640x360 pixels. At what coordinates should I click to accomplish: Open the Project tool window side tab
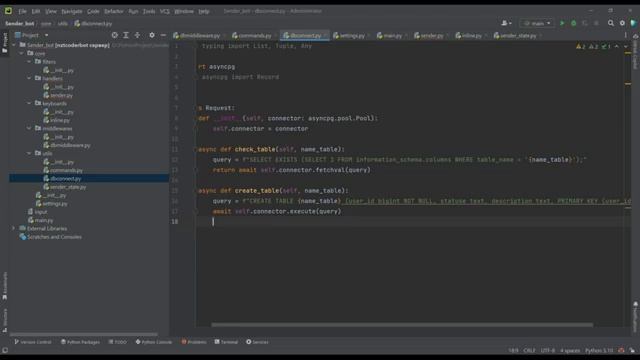pos(4,42)
